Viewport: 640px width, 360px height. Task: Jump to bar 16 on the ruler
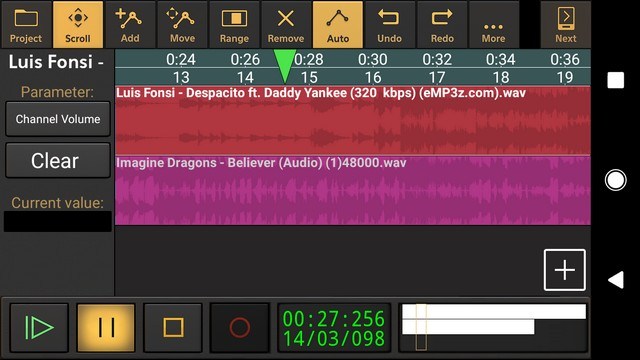(x=373, y=77)
